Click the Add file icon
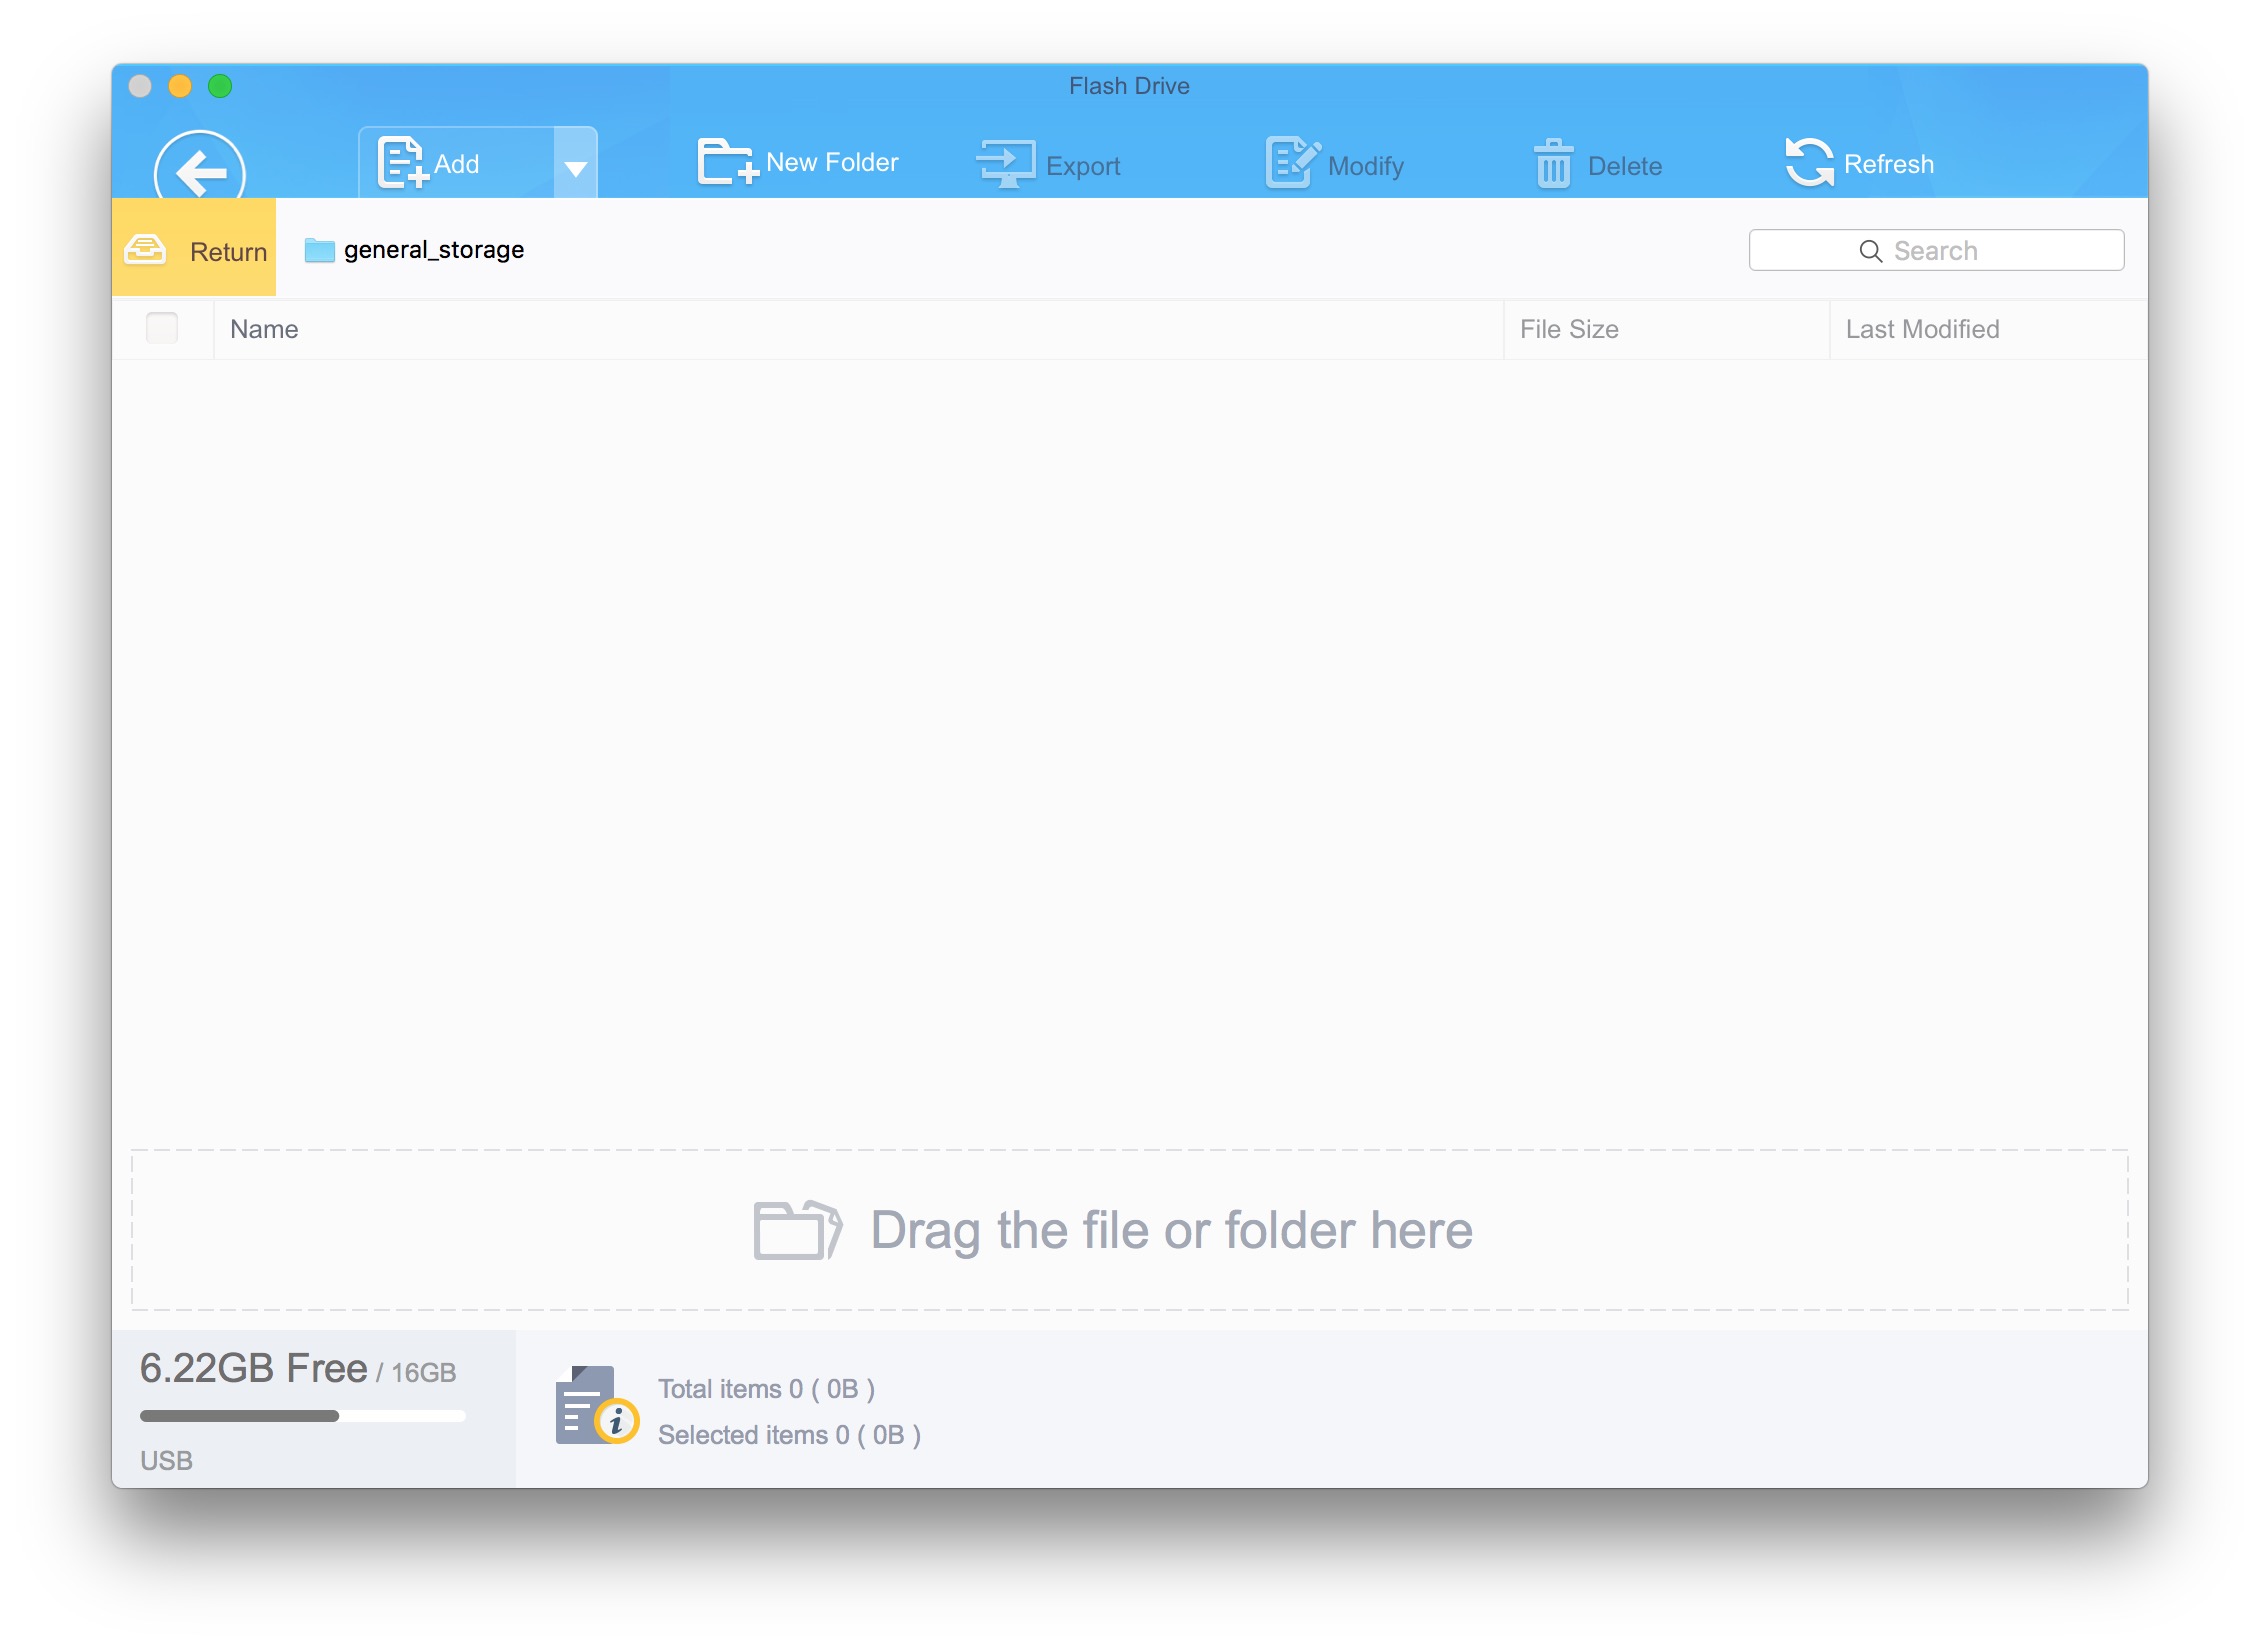The image size is (2260, 1648). coord(402,162)
